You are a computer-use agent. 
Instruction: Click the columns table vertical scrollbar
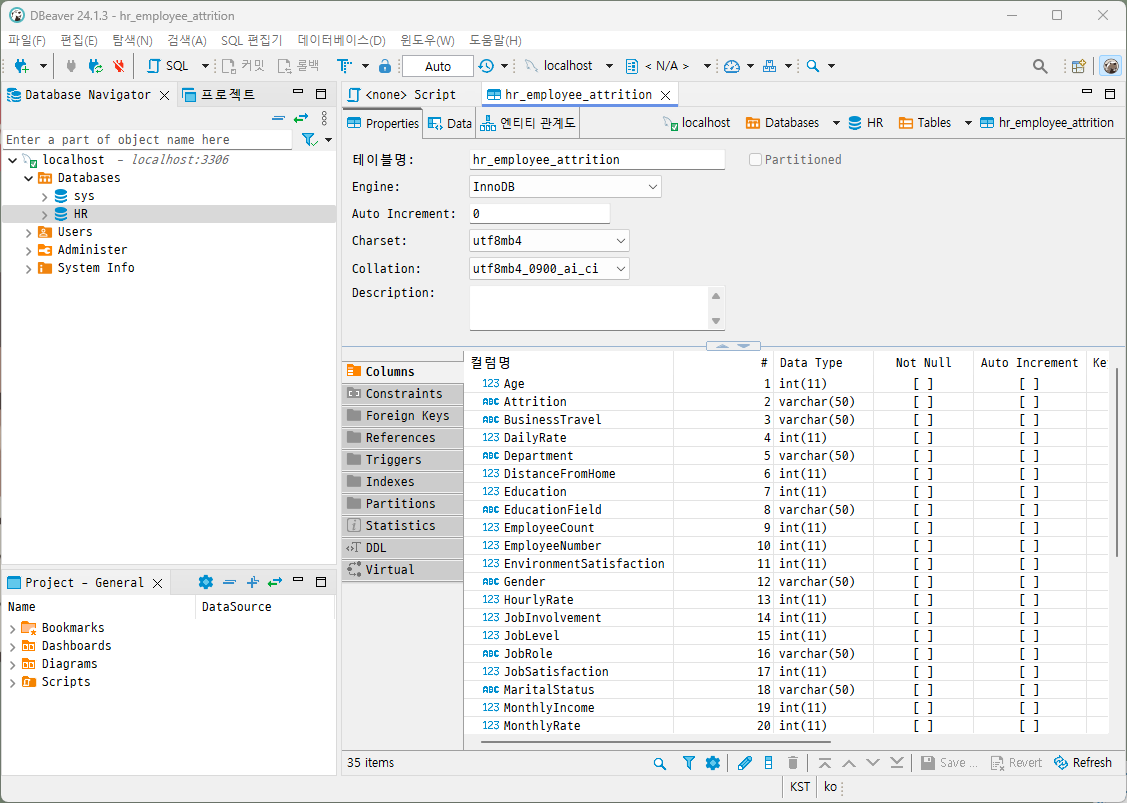click(1116, 460)
